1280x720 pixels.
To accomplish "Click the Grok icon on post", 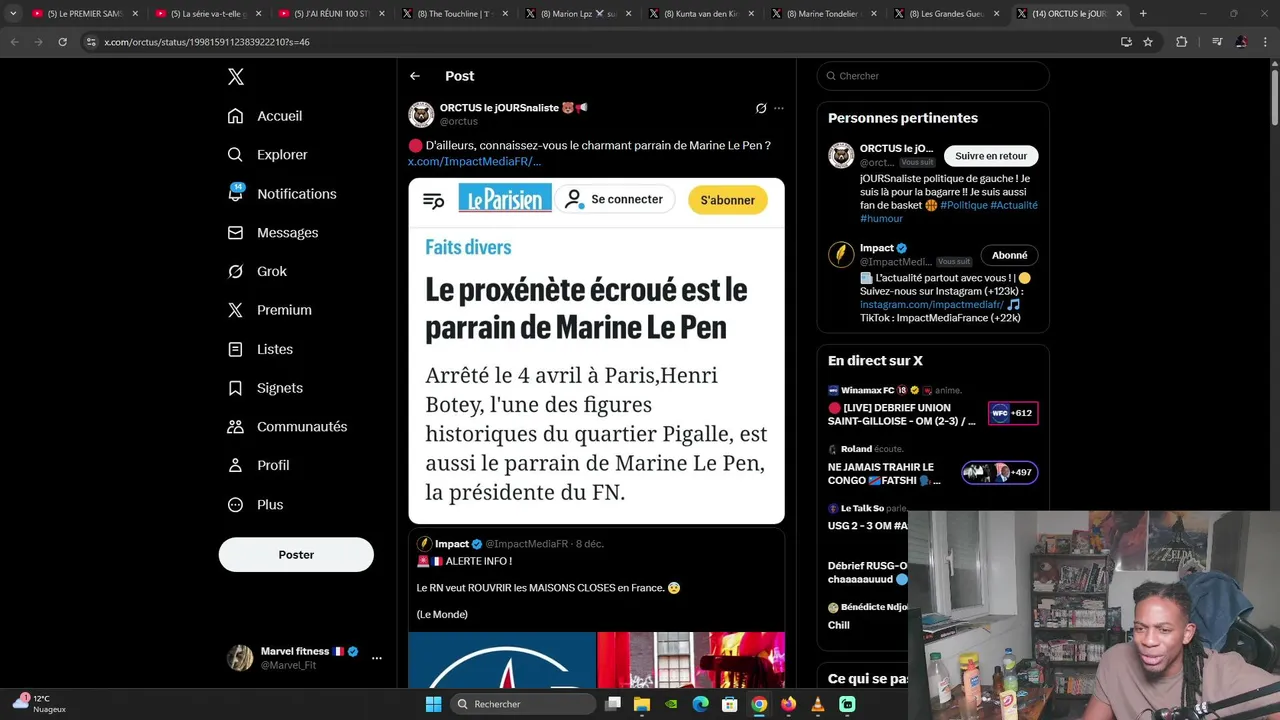I will point(761,108).
